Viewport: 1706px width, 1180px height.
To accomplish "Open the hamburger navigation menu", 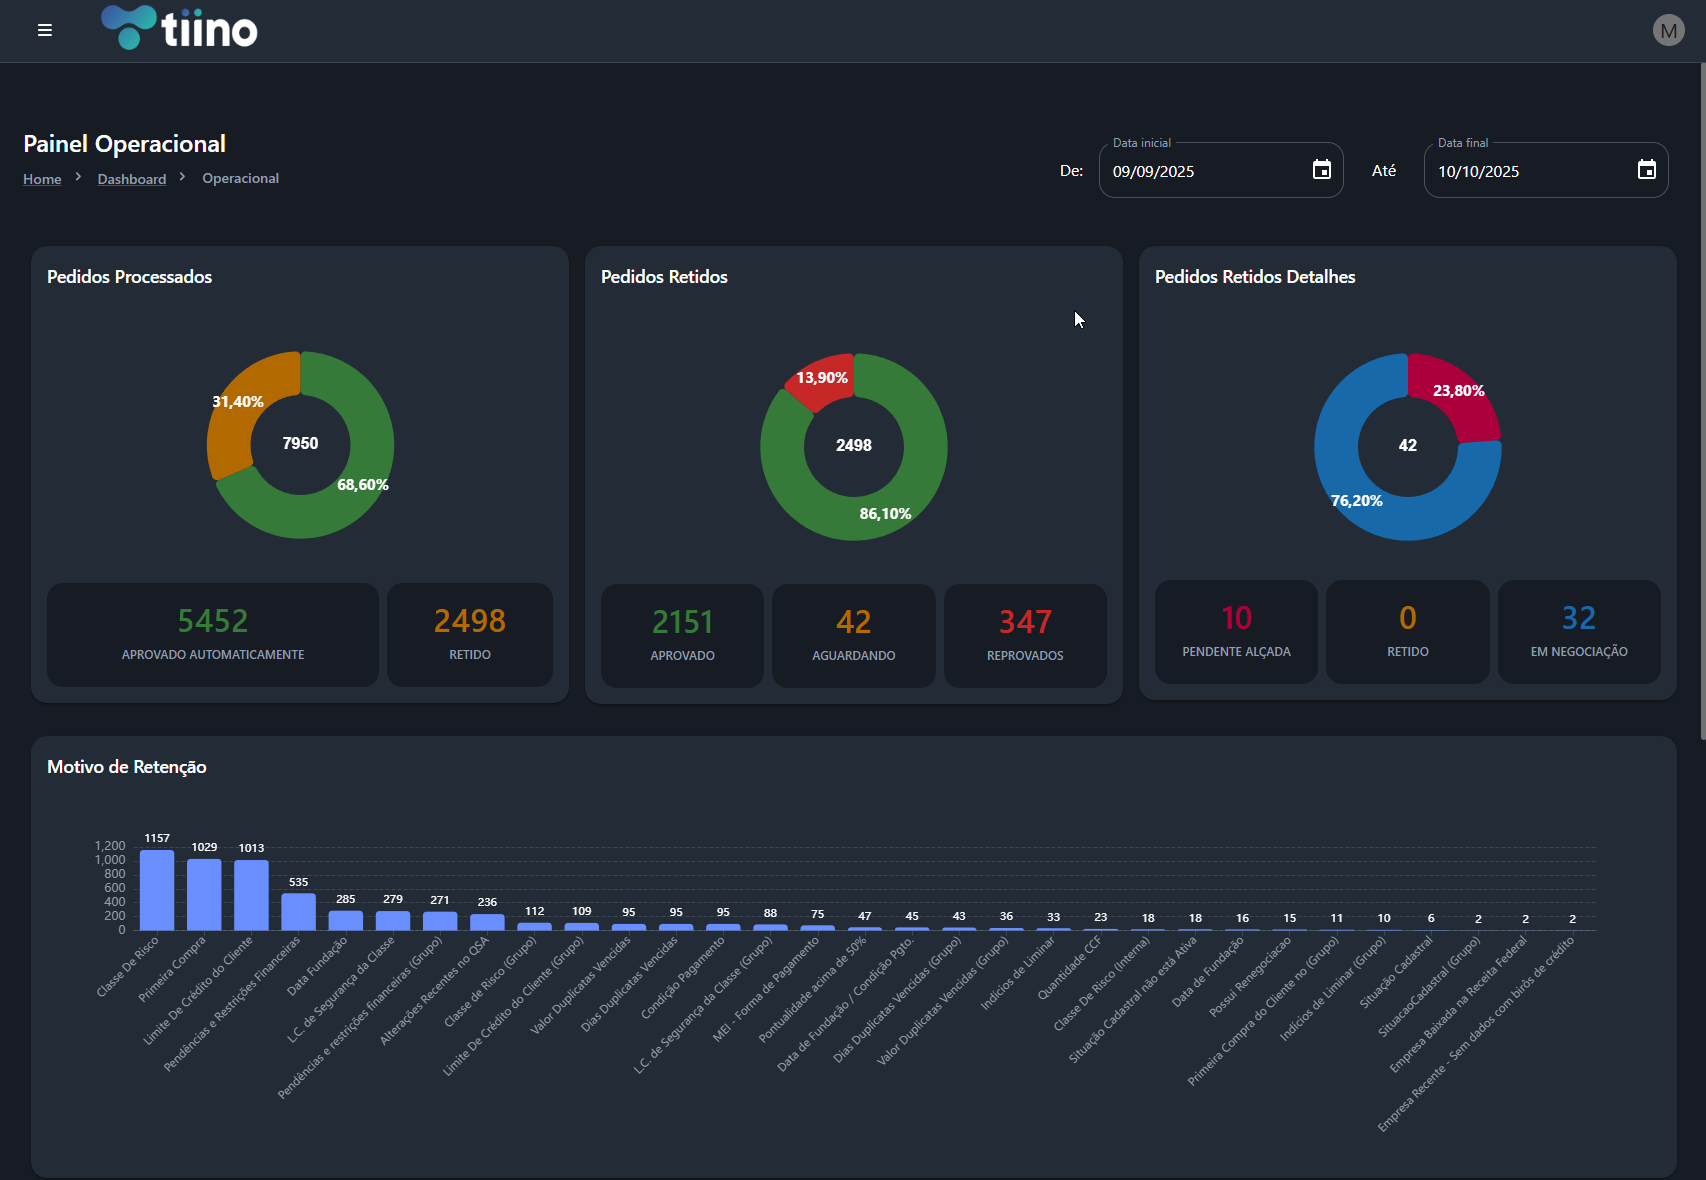I will point(45,30).
